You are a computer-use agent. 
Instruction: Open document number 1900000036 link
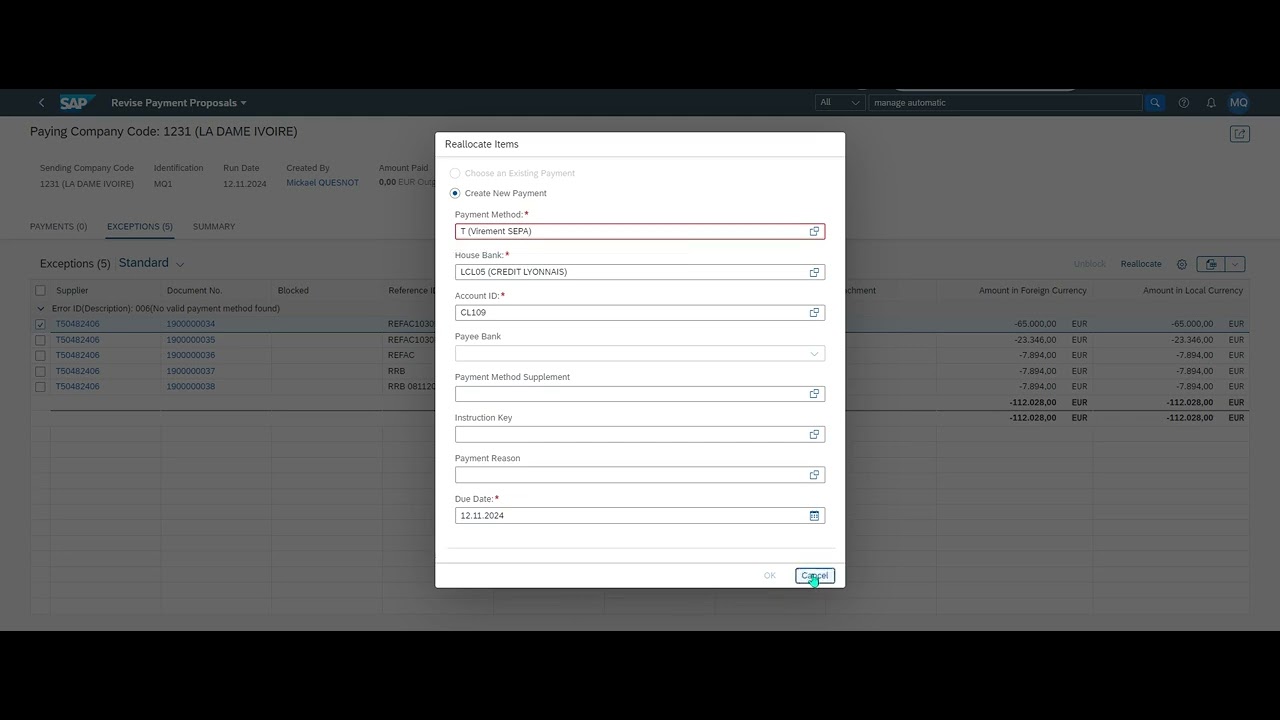coord(191,355)
